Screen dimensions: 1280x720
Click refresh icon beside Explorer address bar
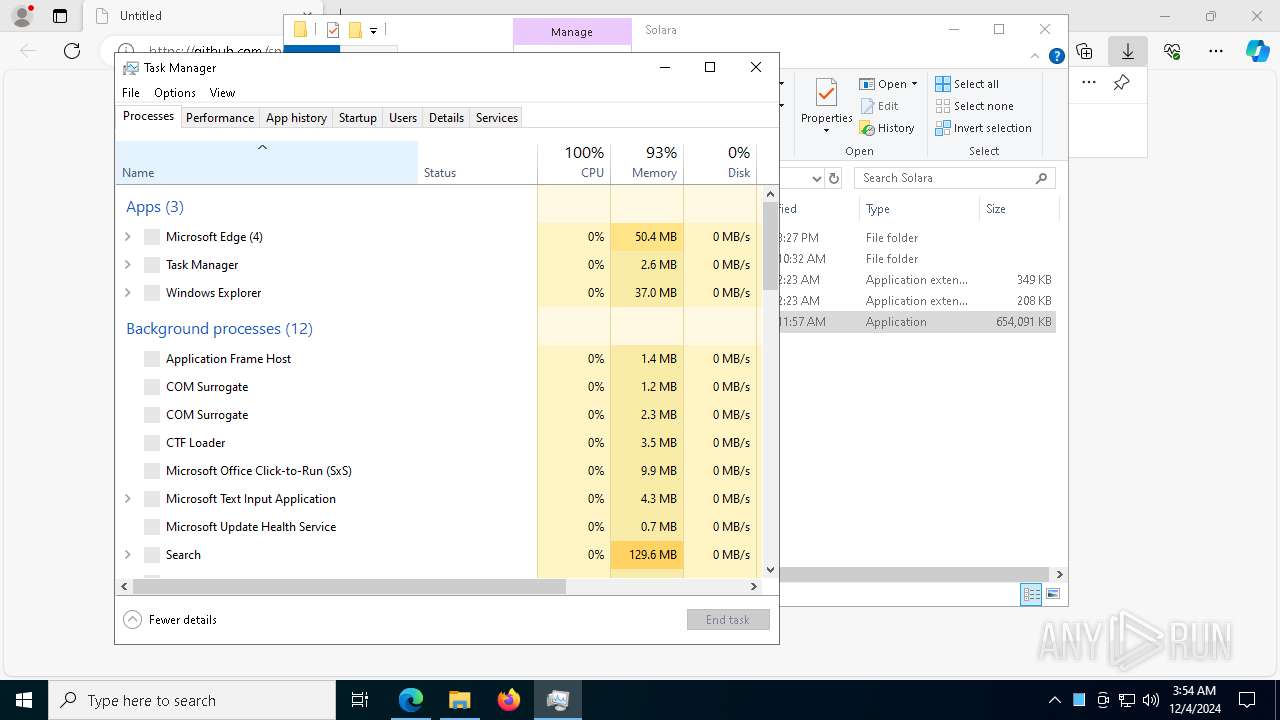pos(834,178)
